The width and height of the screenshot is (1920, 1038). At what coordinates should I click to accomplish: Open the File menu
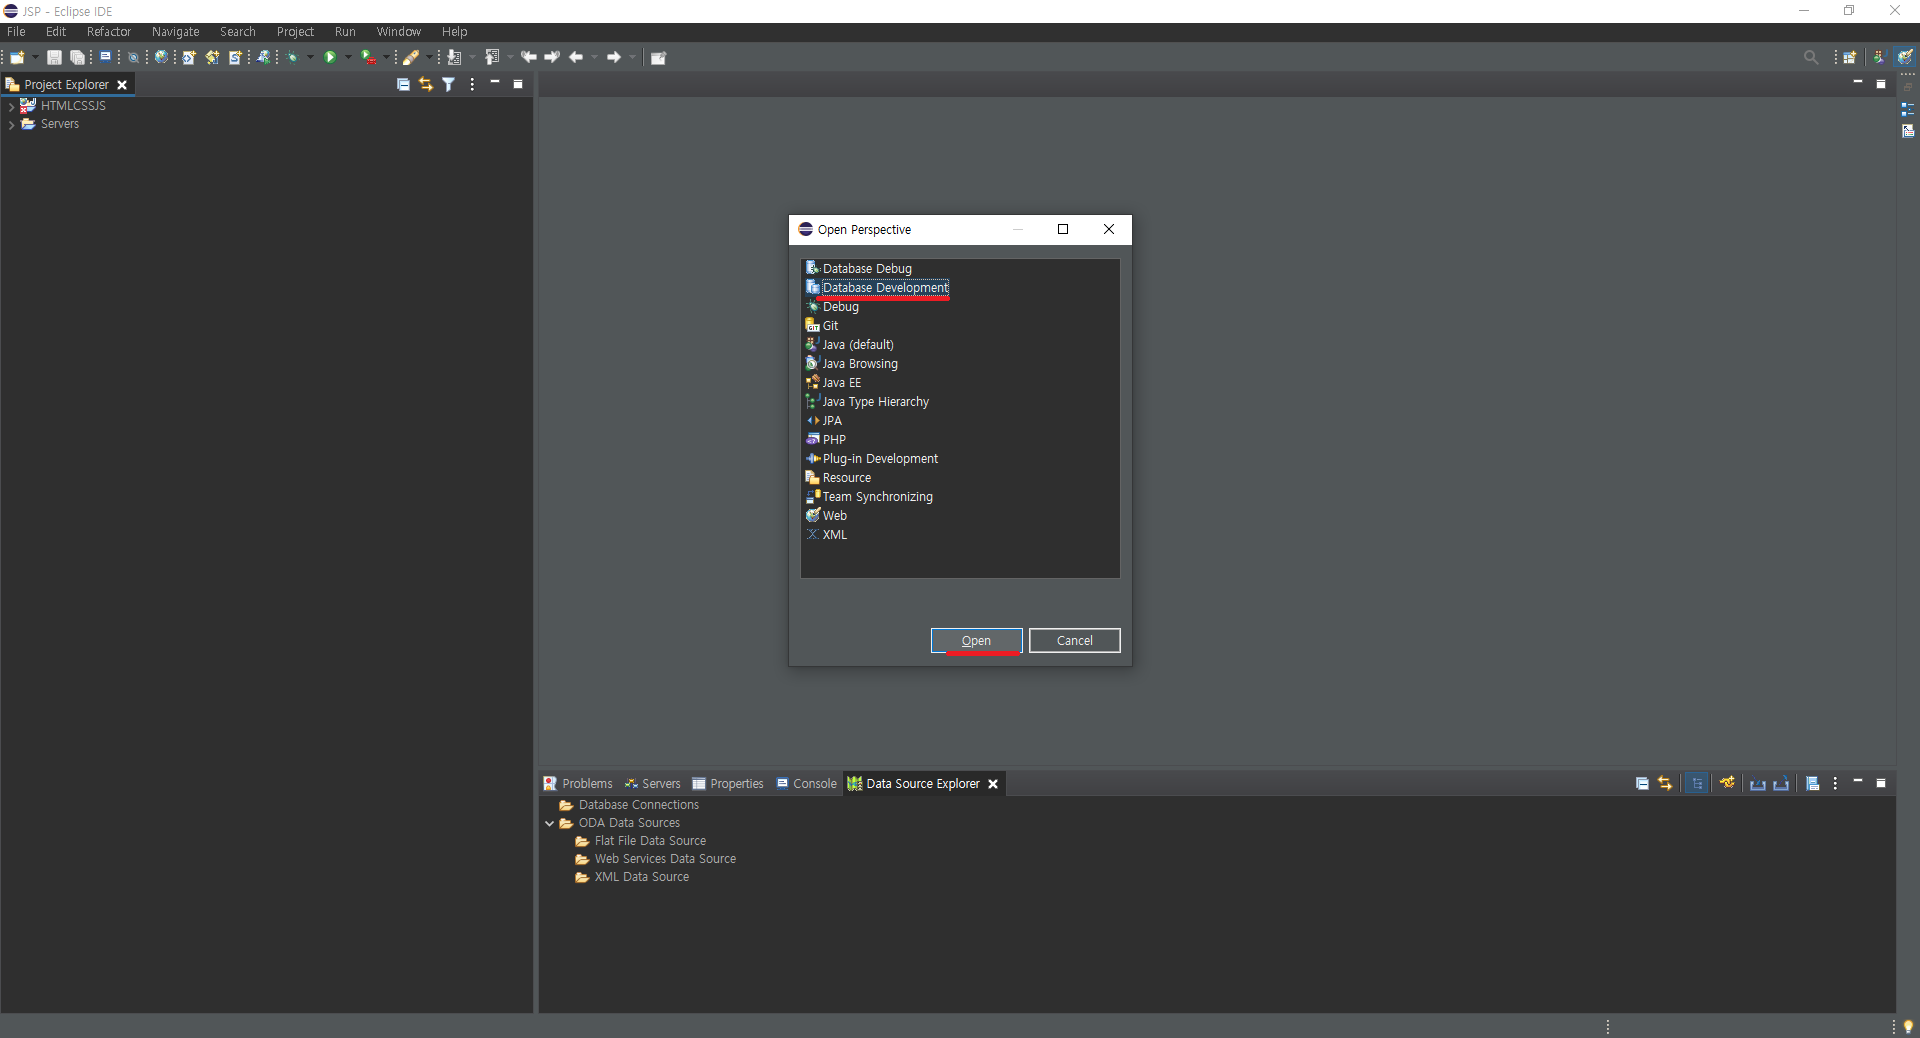coord(16,32)
